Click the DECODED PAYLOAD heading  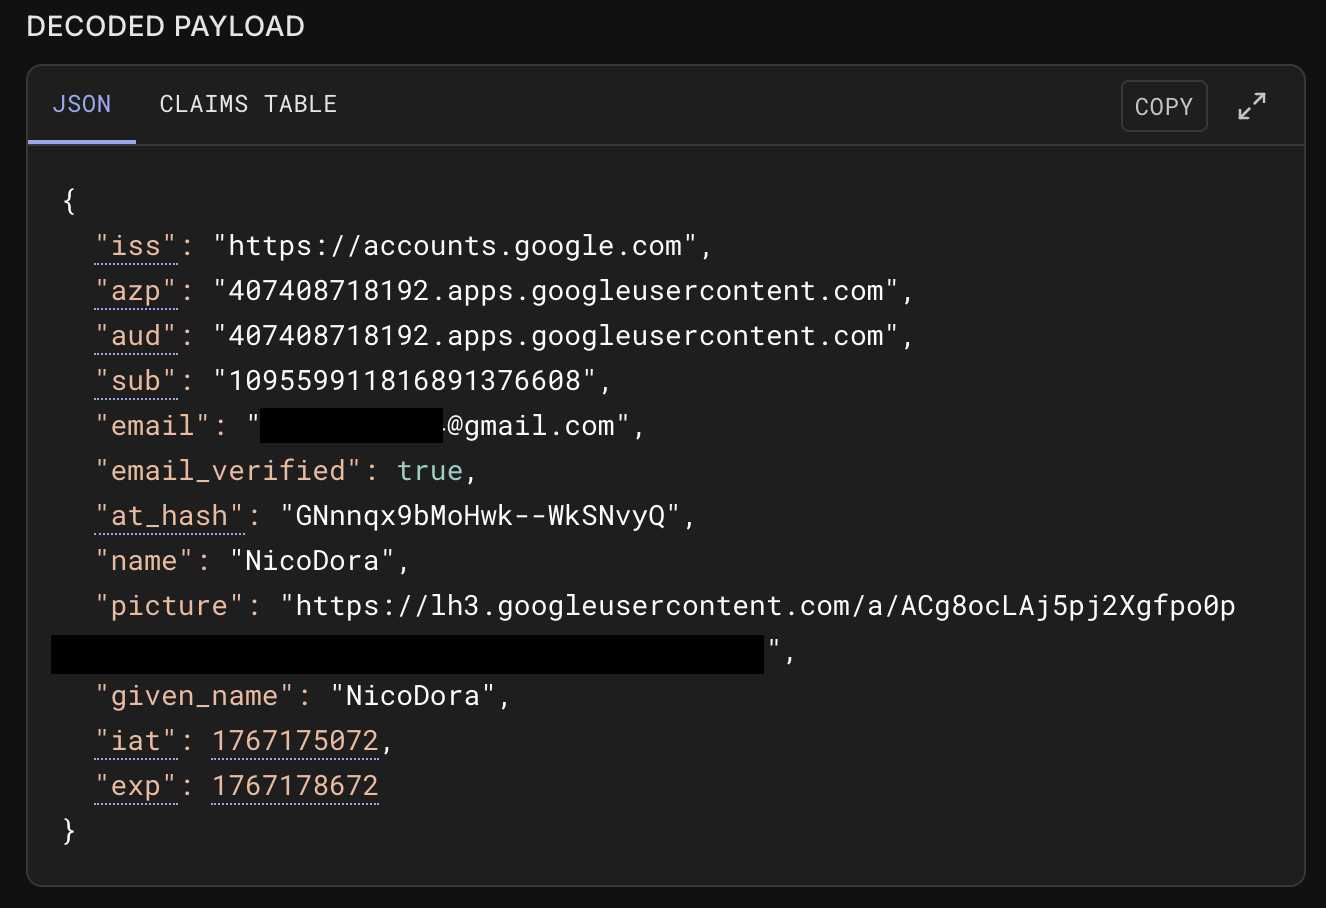(x=164, y=26)
